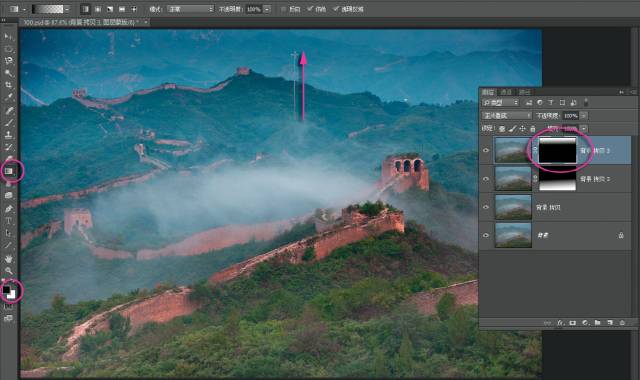
Task: Select the Hand tool
Action: 8,259
